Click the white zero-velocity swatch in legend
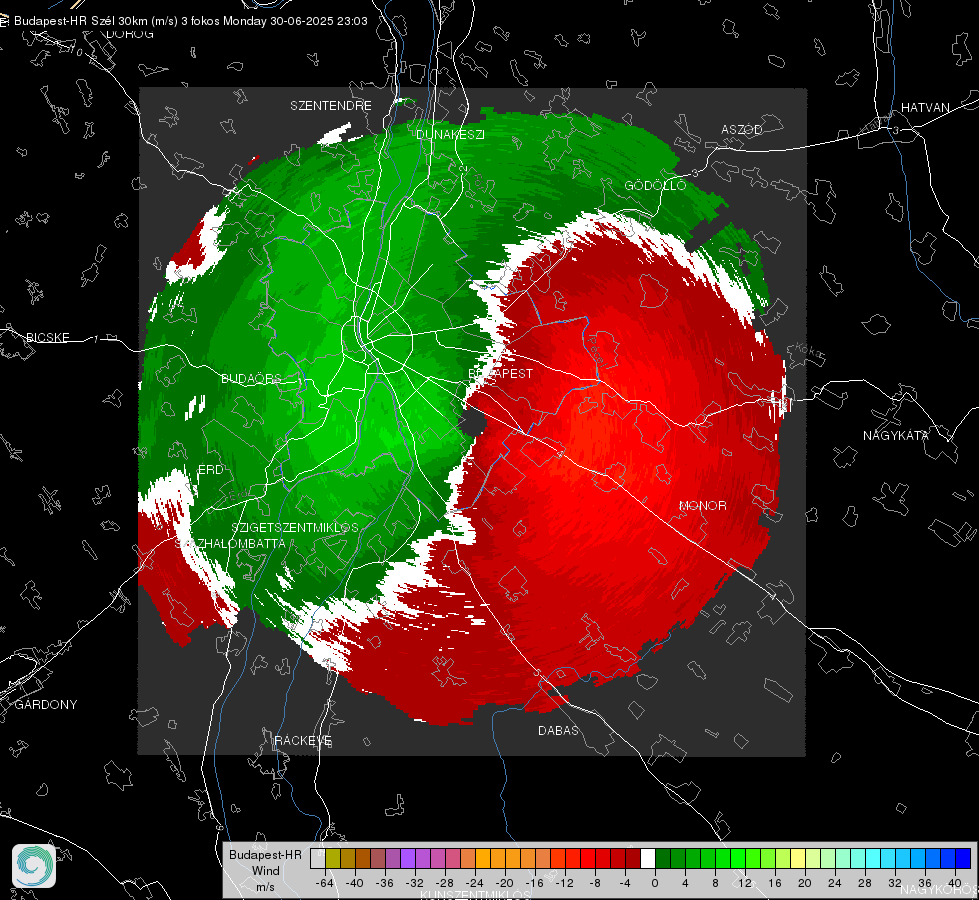979x900 pixels. (648, 858)
